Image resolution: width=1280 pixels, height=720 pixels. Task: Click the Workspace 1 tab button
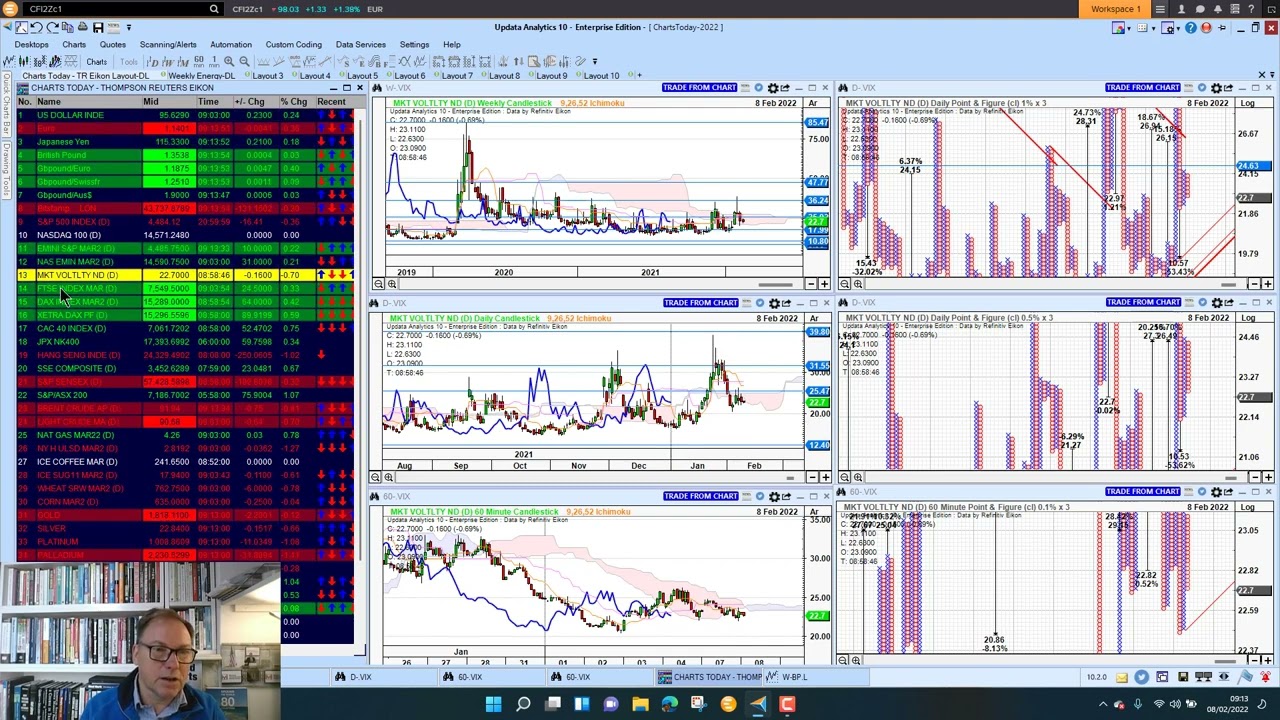[x=1115, y=9]
